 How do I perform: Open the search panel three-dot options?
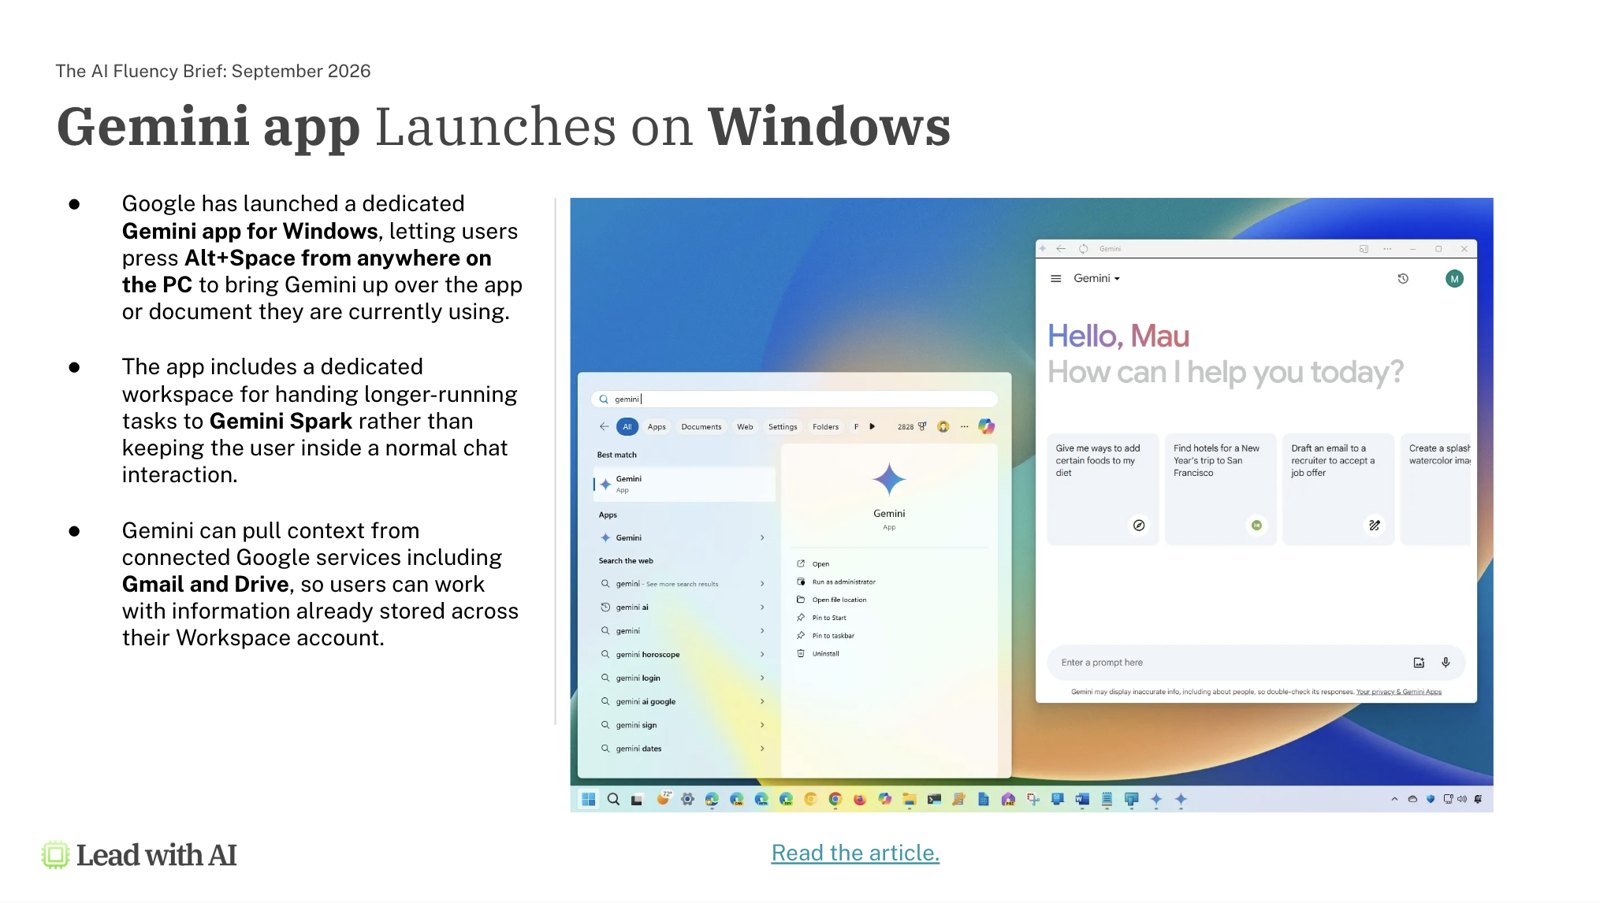click(x=964, y=427)
